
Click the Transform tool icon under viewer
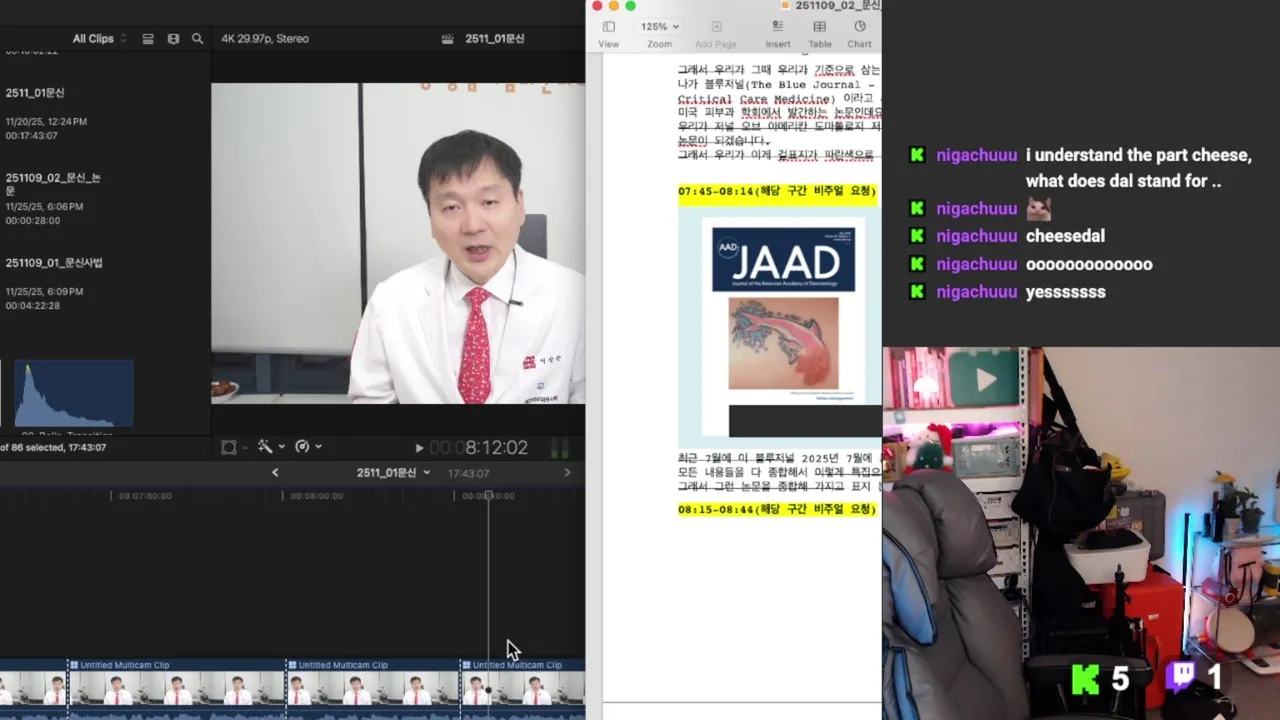229,447
